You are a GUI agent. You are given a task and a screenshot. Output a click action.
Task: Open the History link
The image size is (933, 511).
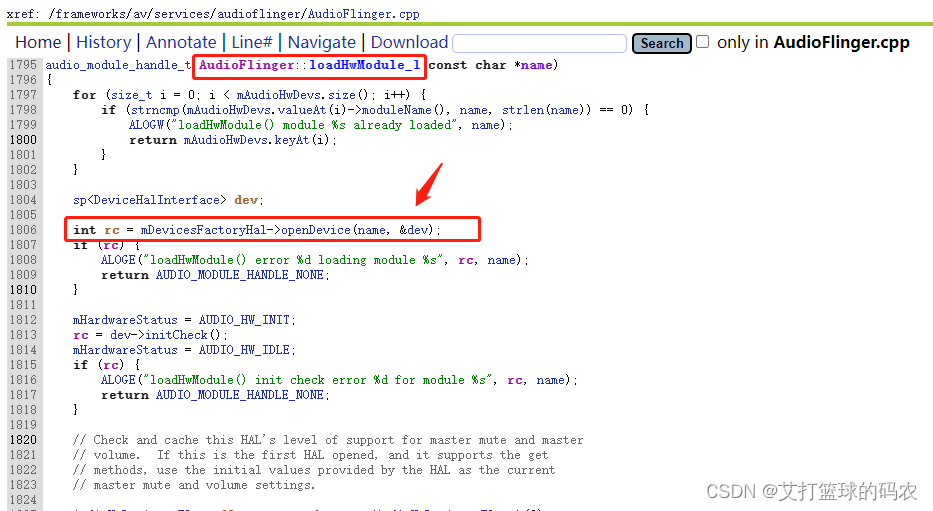[104, 42]
